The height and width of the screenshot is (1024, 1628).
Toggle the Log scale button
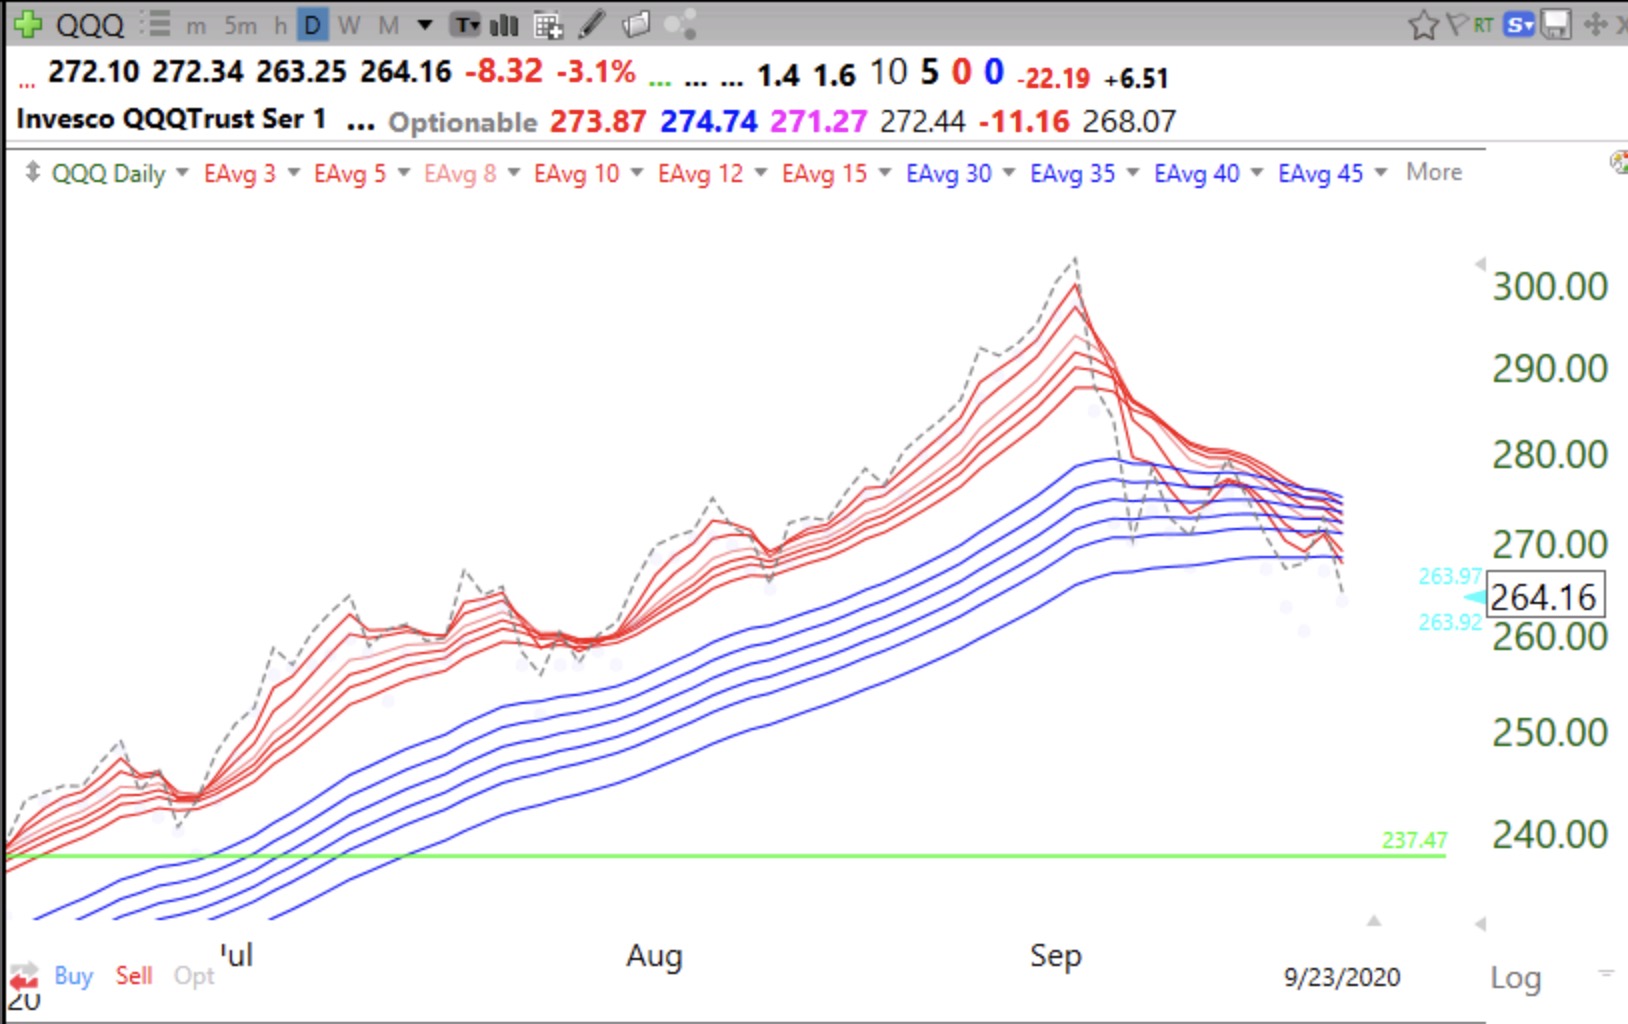(x=1516, y=977)
